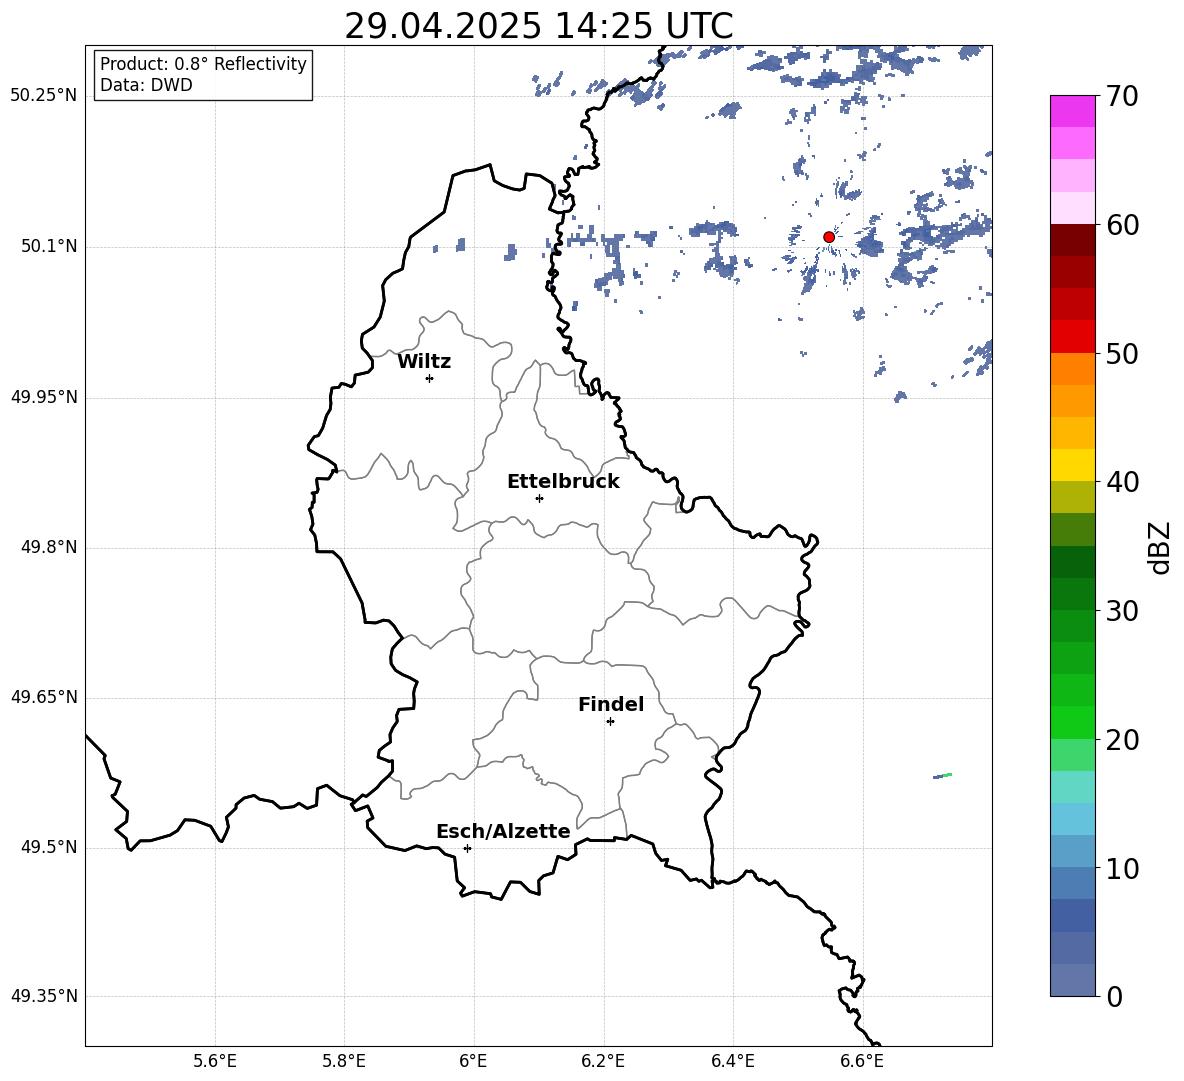The height and width of the screenshot is (1081, 1184).
Task: Click the Wiltz label
Action: [424, 362]
